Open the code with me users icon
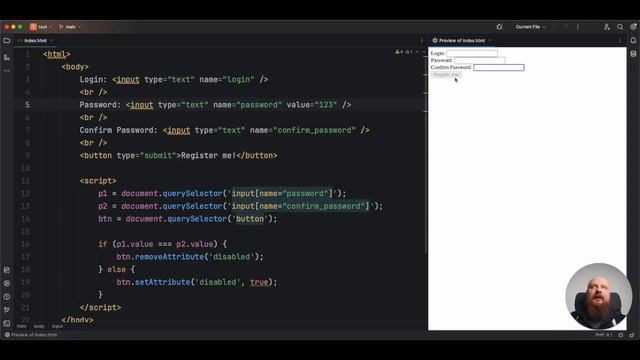The image size is (640, 360). pyautogui.click(x=607, y=27)
